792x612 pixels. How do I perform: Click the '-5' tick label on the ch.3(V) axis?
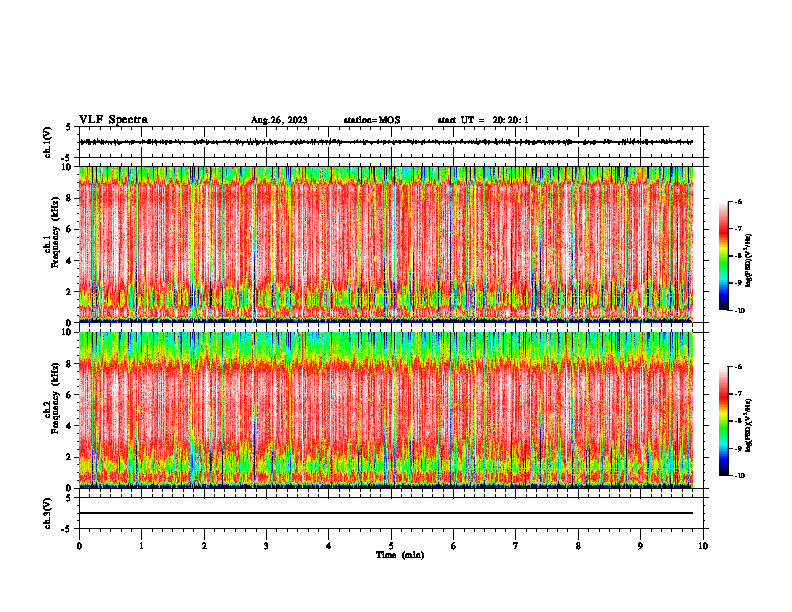(68, 529)
